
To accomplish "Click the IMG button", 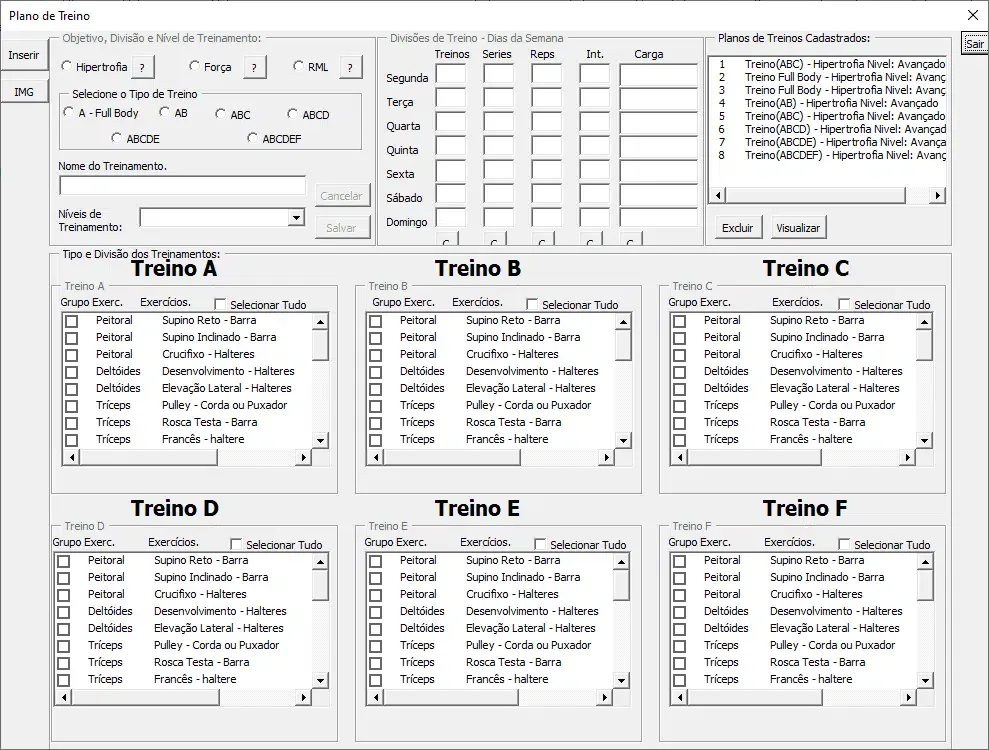I will click(24, 92).
